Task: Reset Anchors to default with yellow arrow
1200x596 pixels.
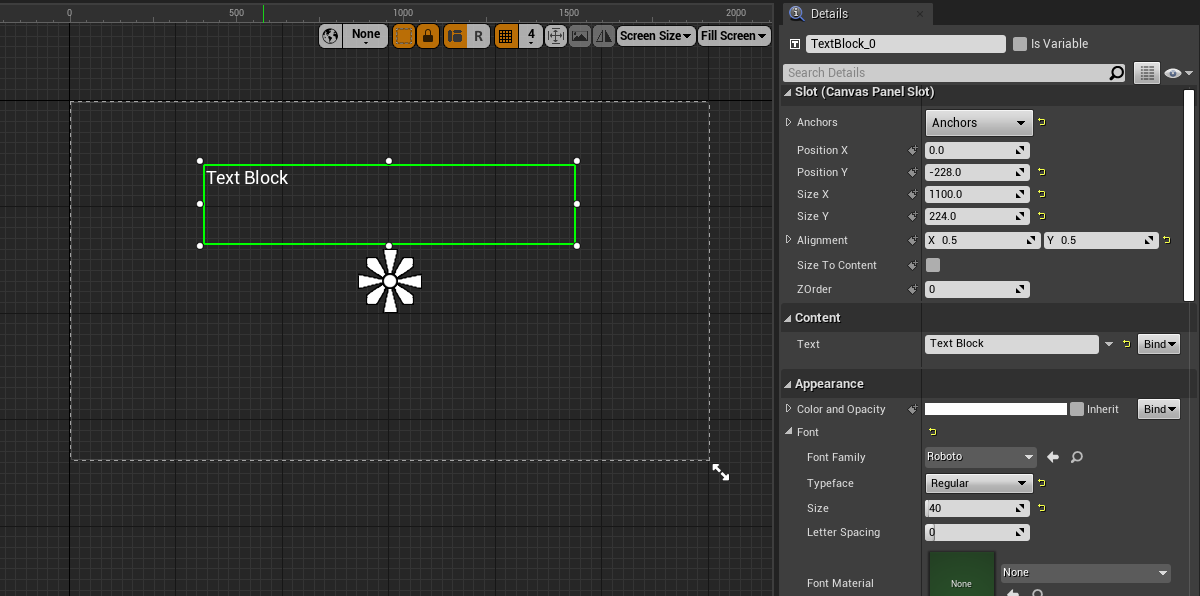Action: click(x=1042, y=122)
